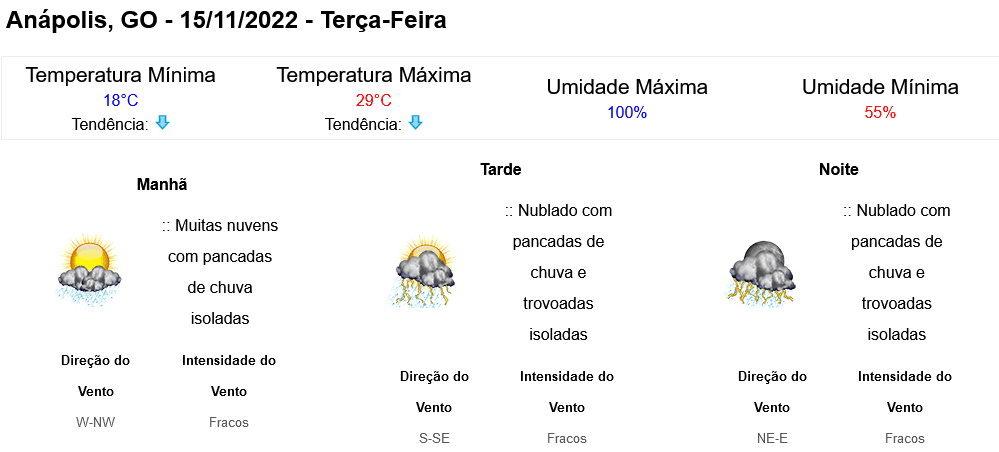Click the maximum temperature trend down arrow
Viewport: 999px width, 452px height.
click(x=415, y=122)
